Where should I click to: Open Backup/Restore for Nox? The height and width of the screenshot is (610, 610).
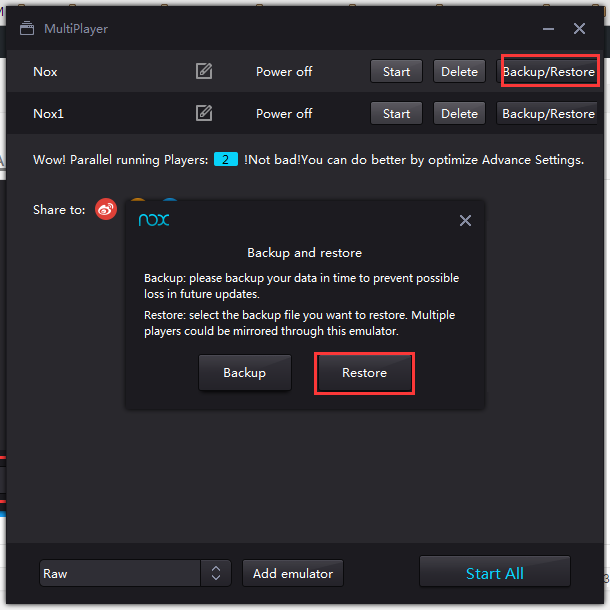[549, 71]
